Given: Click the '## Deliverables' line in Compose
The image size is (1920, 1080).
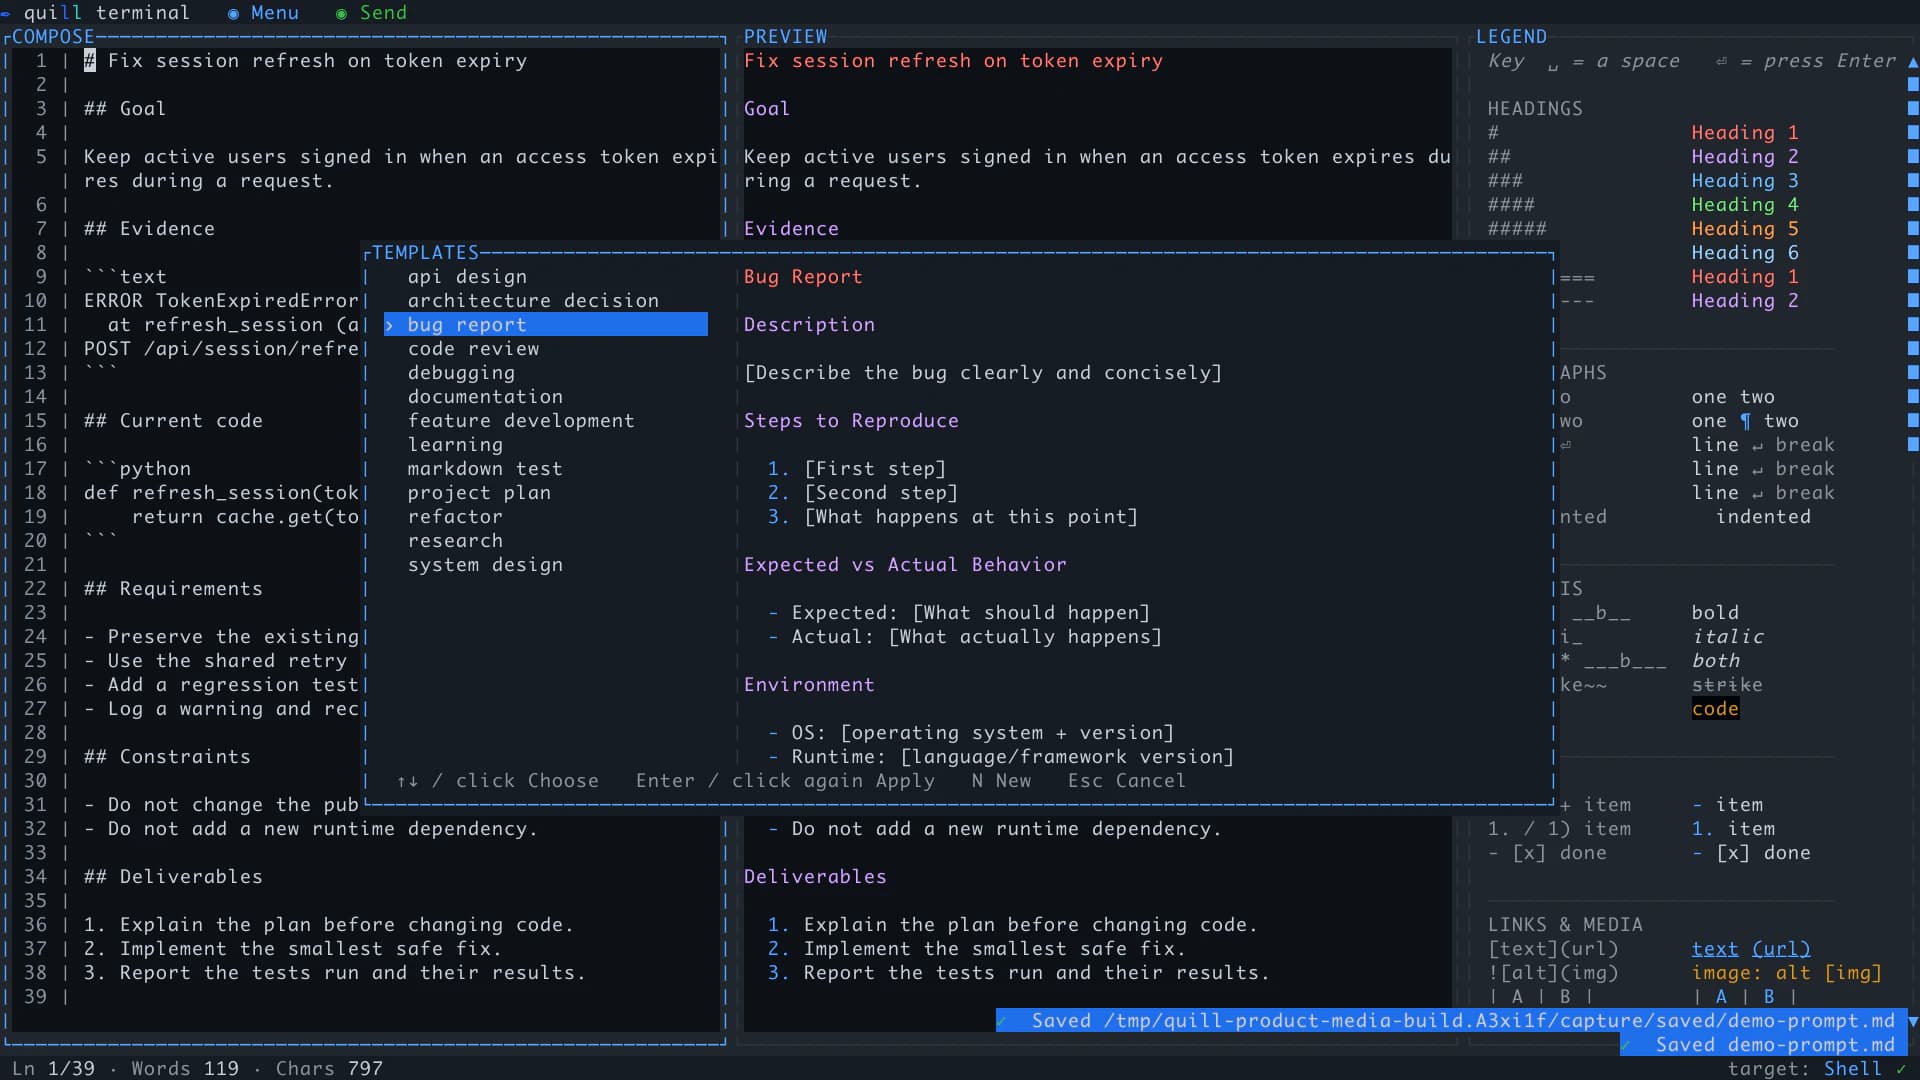Looking at the screenshot, I should point(173,877).
